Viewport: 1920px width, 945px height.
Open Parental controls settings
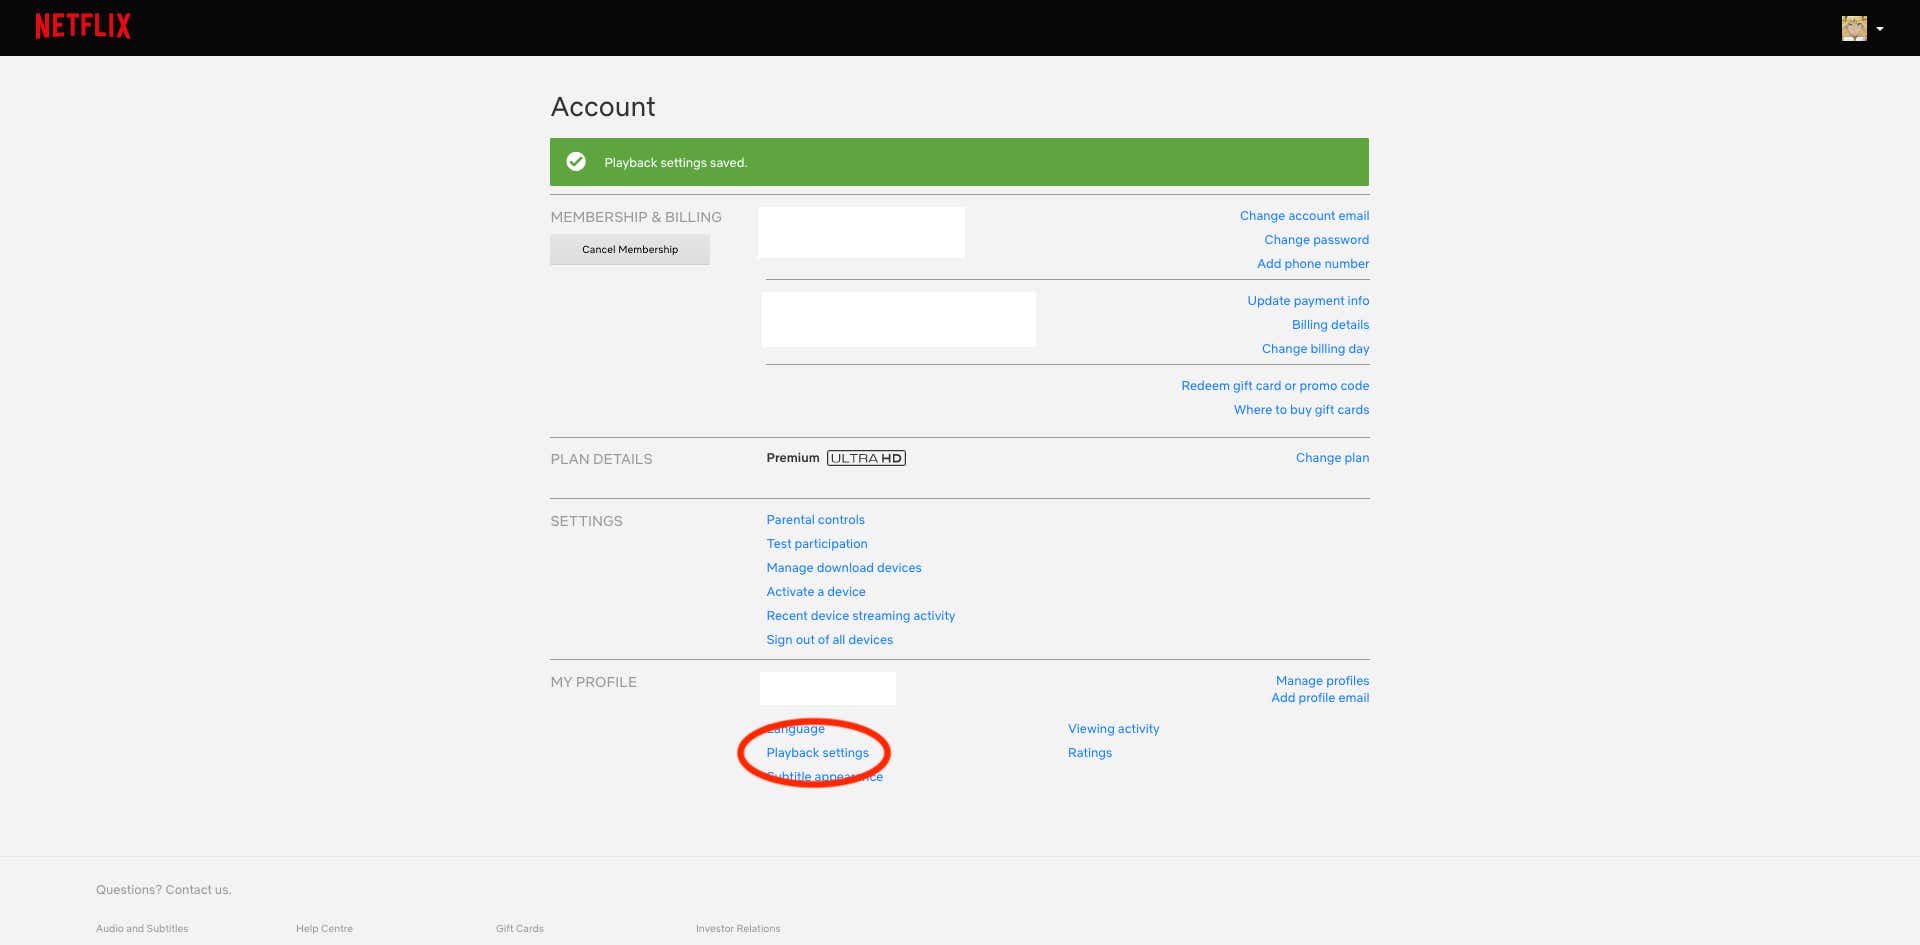coord(815,519)
